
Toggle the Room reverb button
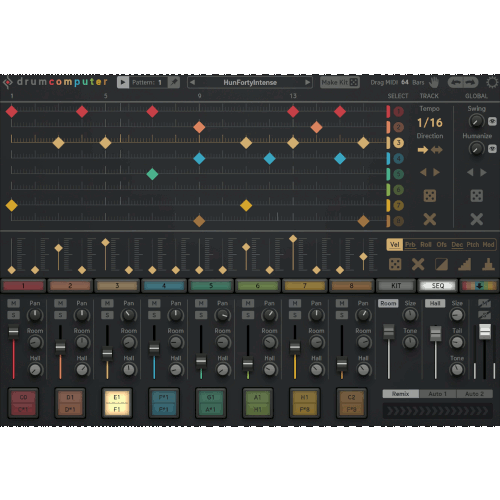(388, 303)
